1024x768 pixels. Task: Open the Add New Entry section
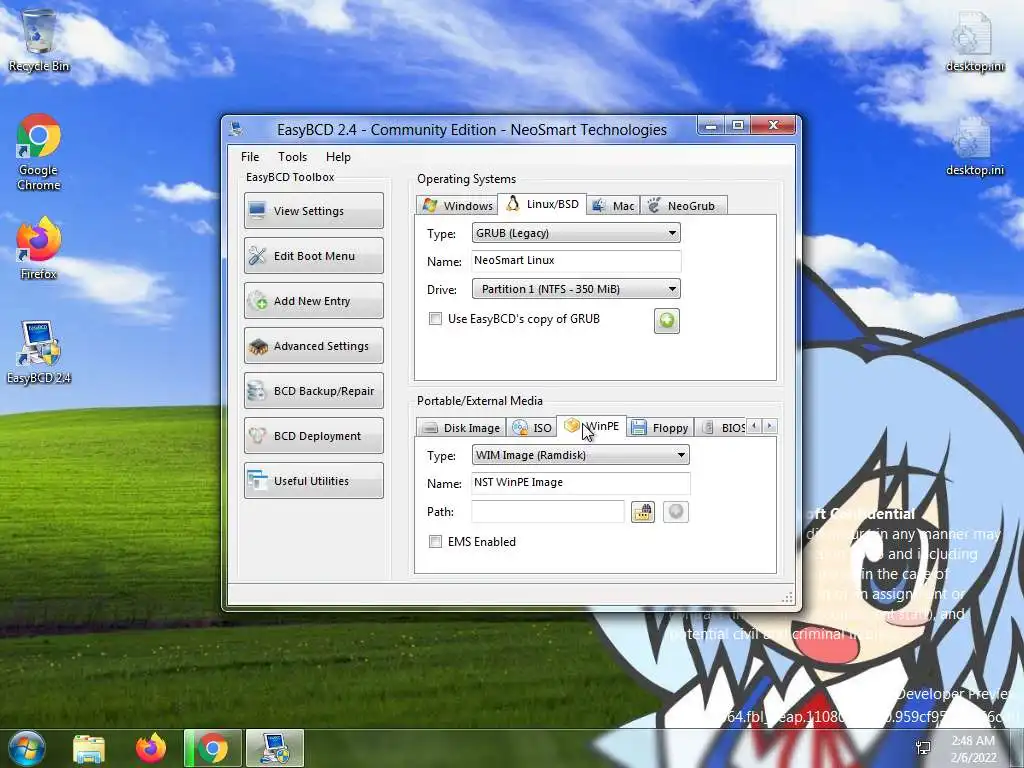(313, 300)
